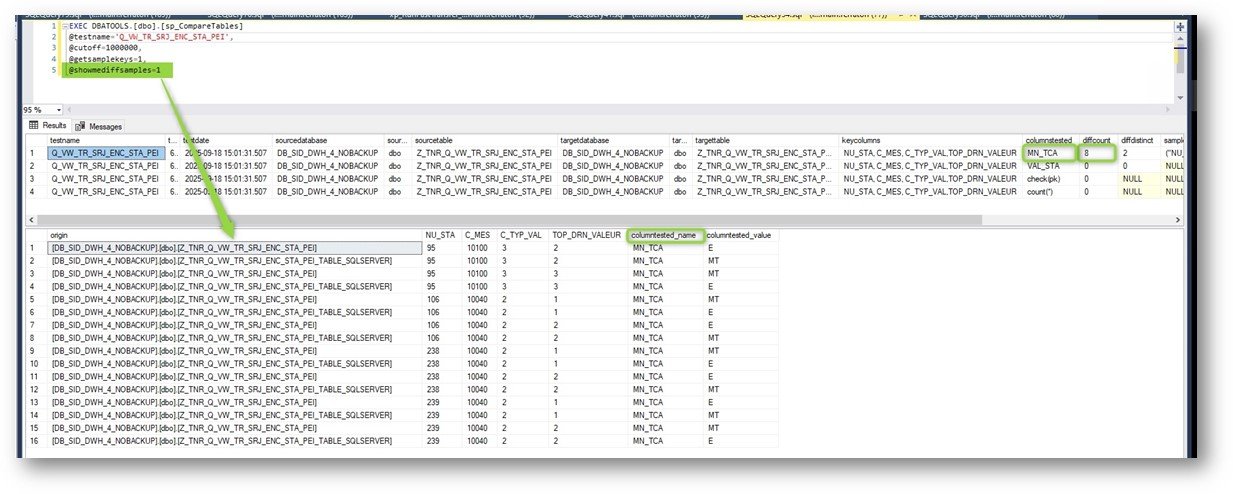This screenshot has height=494, width=1233.
Task: Place cursor on the @testname code line
Action: coord(150,37)
